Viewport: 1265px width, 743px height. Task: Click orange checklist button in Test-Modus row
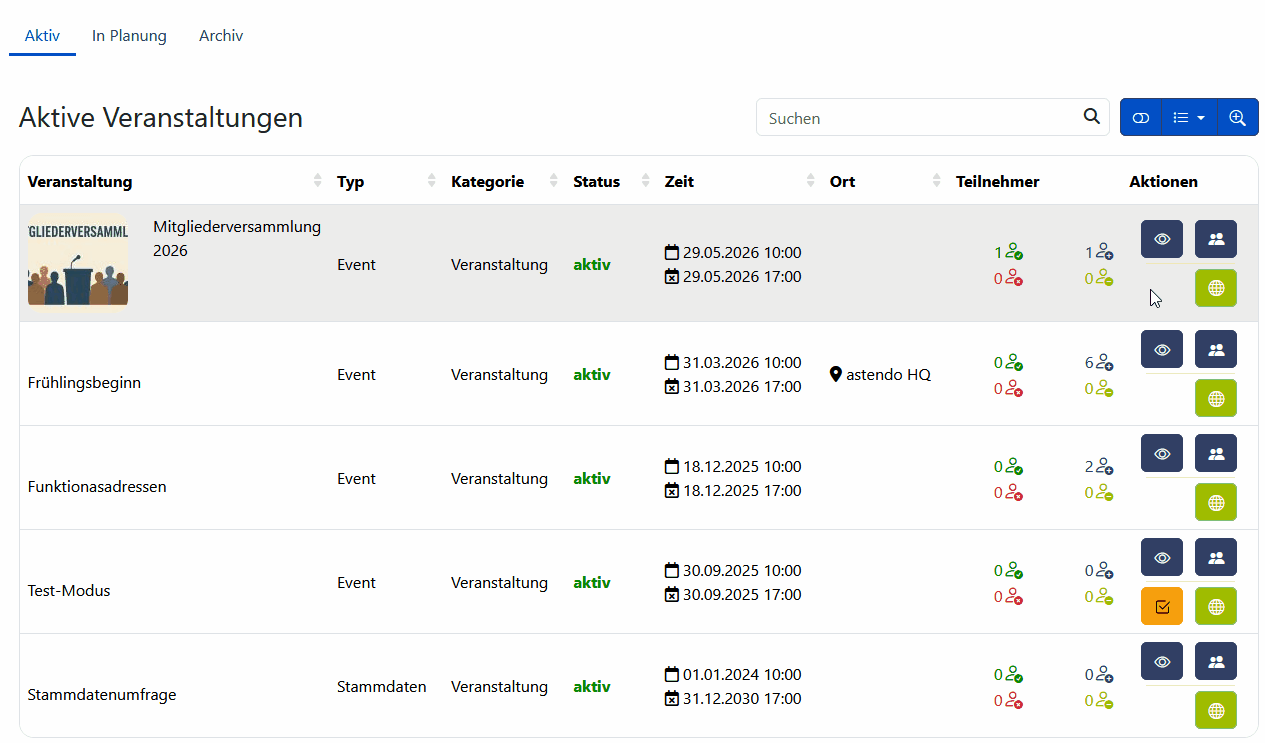point(1161,606)
